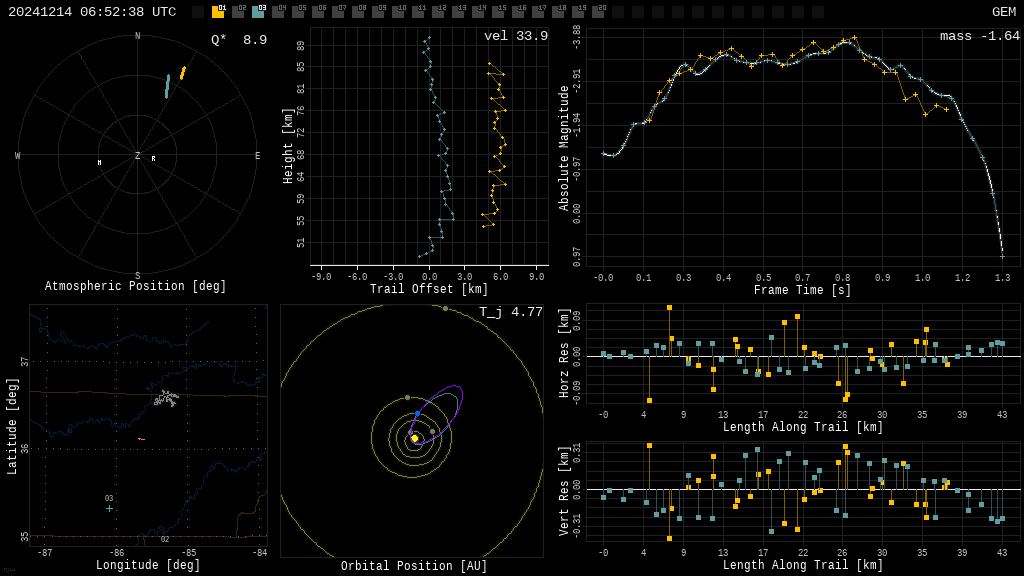The image size is (1024, 576).
Task: Select the station 05 box
Action: [x=298, y=12]
